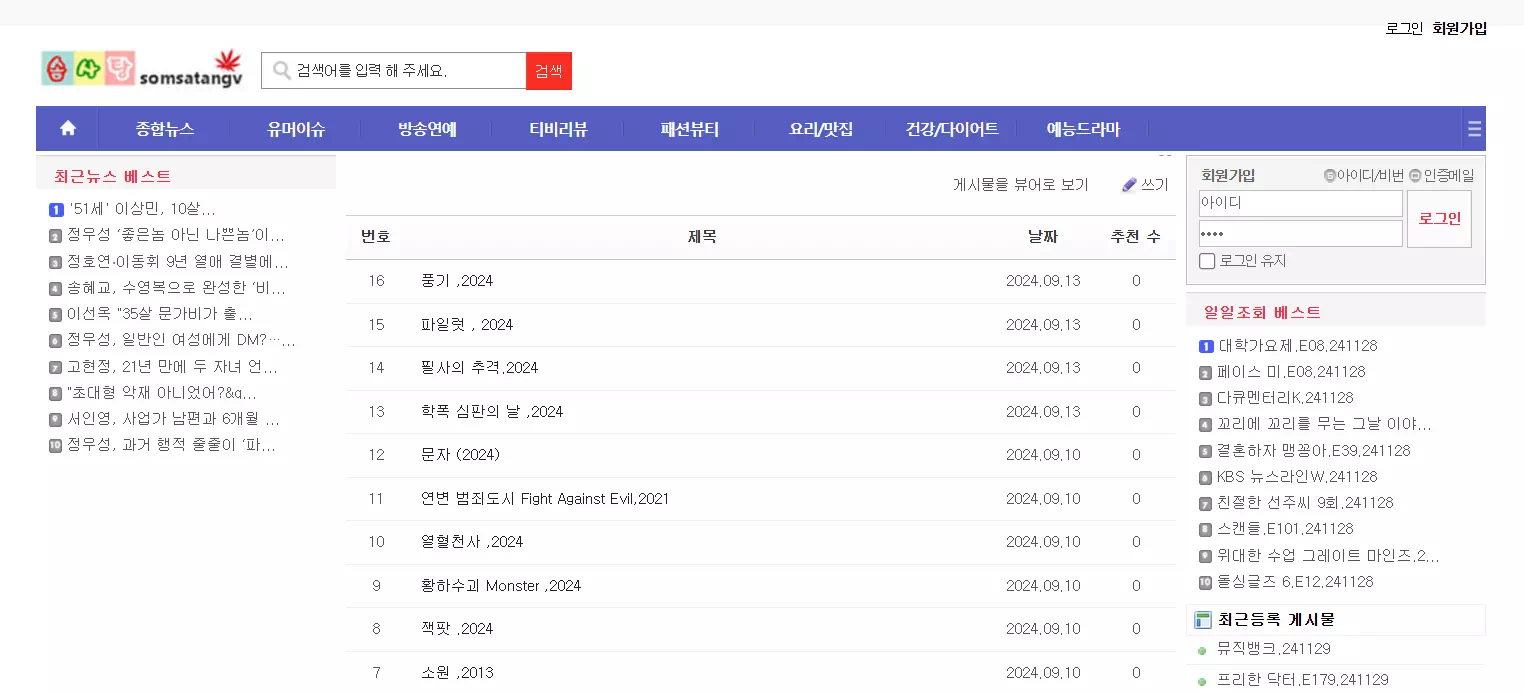Click the 최근등록 게시물 panel icon
1524x694 pixels.
tap(1203, 620)
